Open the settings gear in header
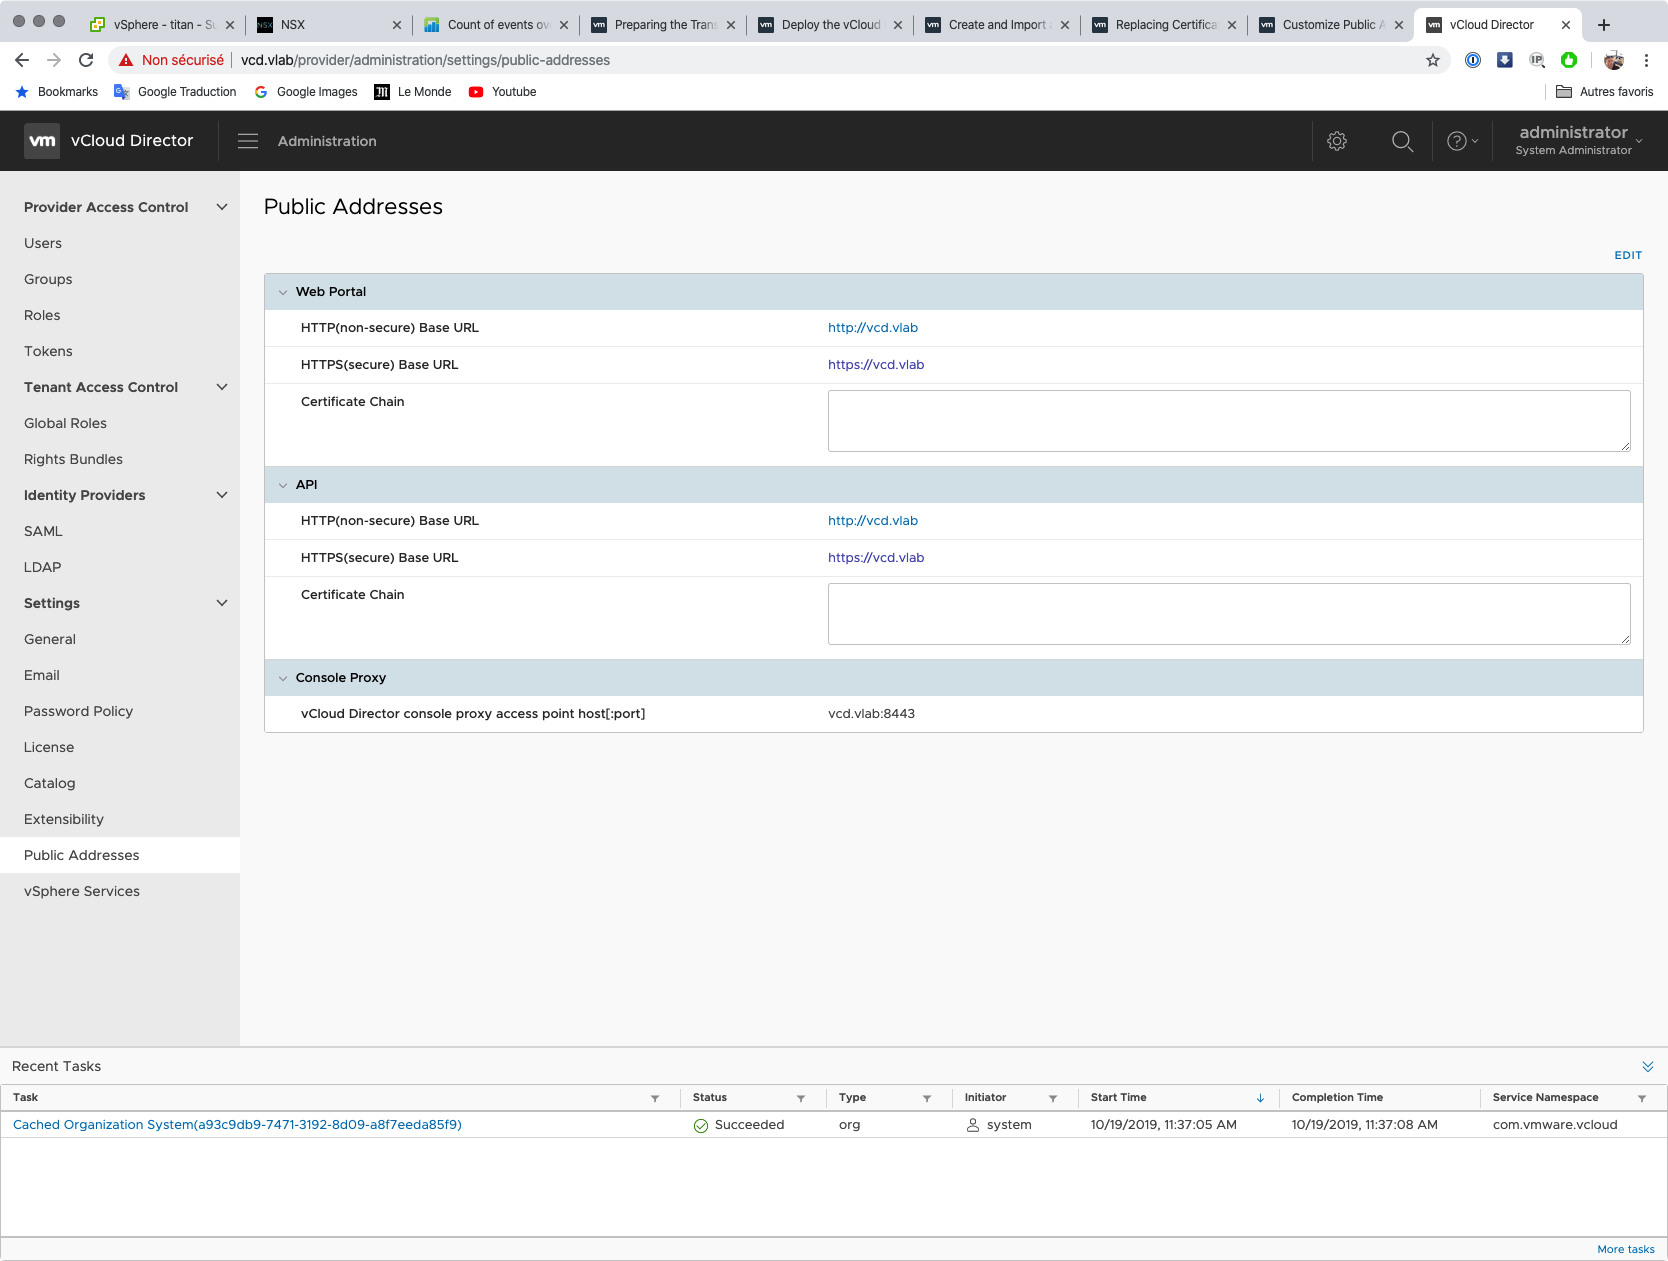The image size is (1668, 1261). pos(1337,141)
